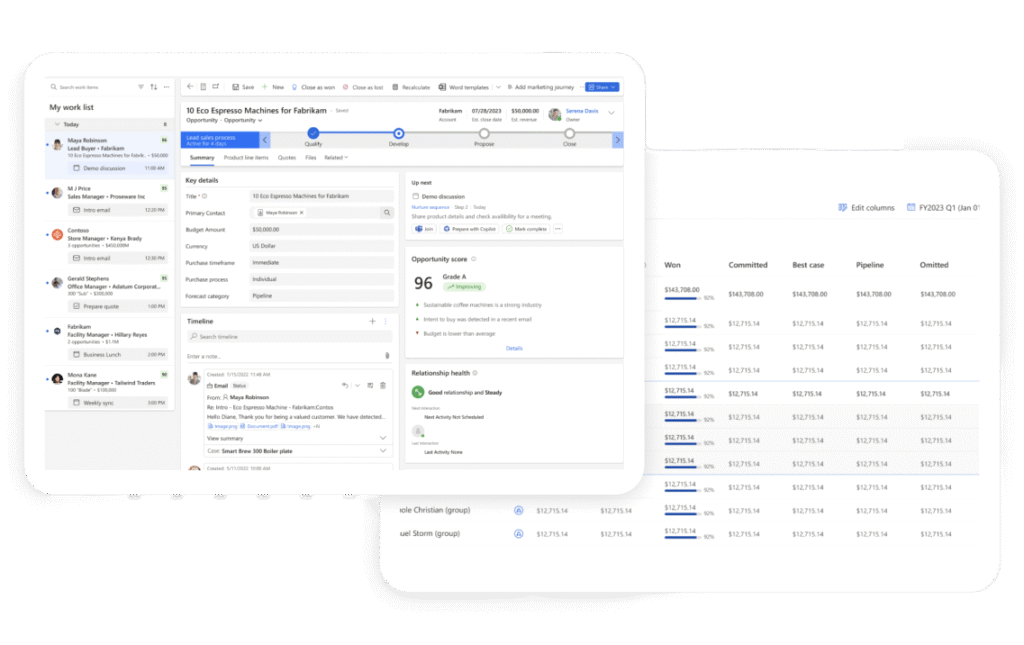The height and width of the screenshot is (645, 1024).
Task: Click the back arrow in command bar
Action: [x=190, y=87]
